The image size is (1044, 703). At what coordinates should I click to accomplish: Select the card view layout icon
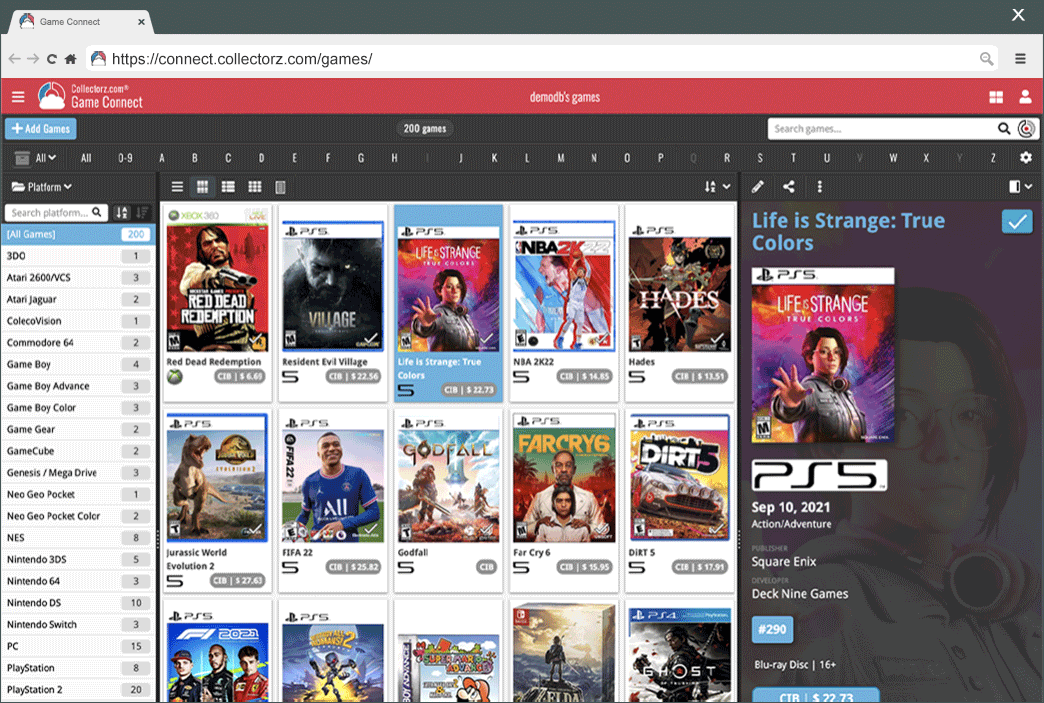[200, 187]
